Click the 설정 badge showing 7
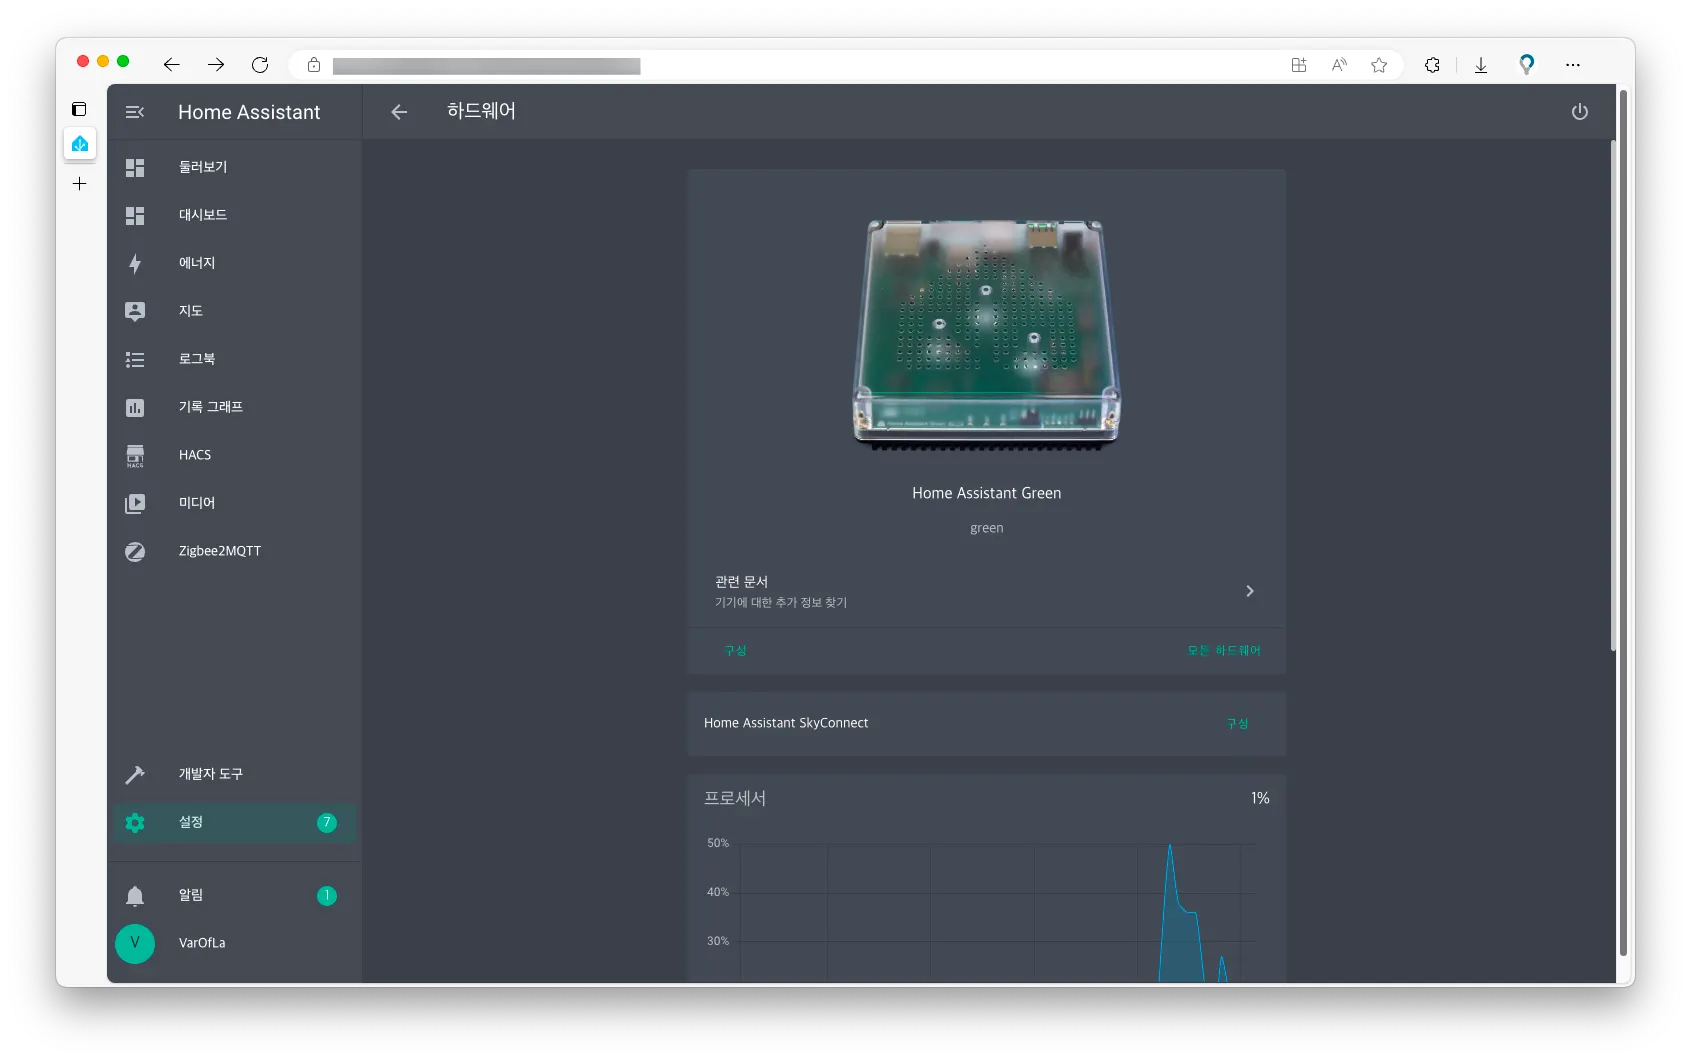This screenshot has height=1061, width=1691. pos(327,822)
